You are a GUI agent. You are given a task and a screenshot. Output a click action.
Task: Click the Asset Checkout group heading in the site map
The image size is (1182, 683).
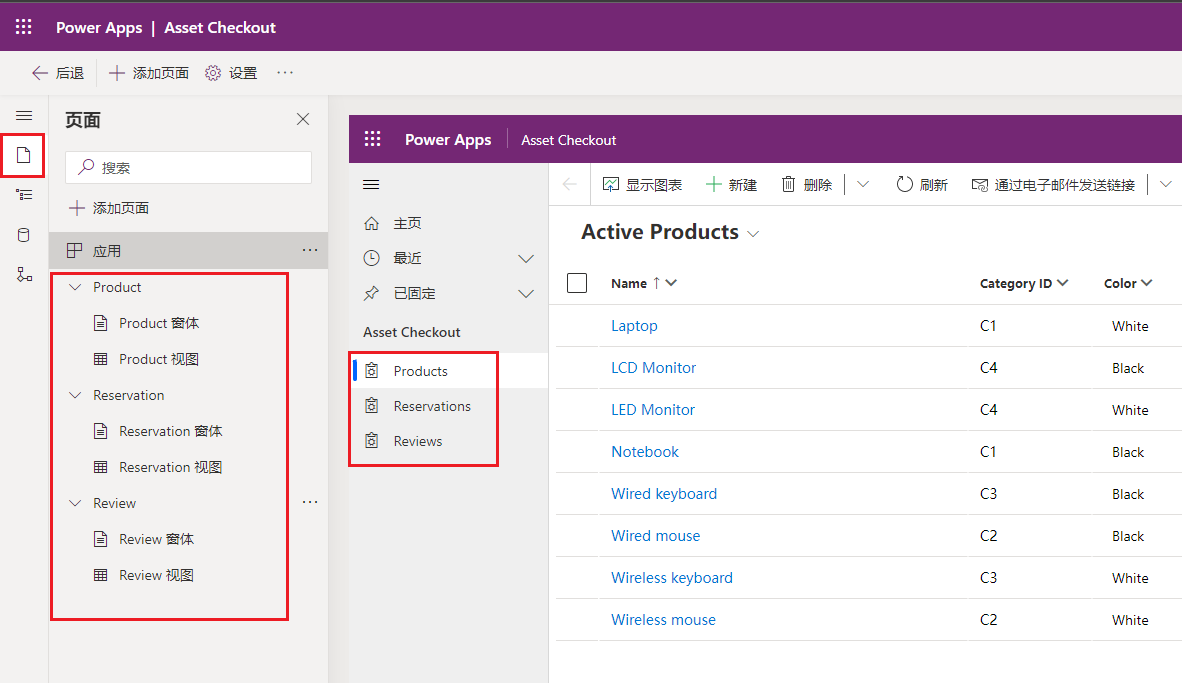coord(412,332)
